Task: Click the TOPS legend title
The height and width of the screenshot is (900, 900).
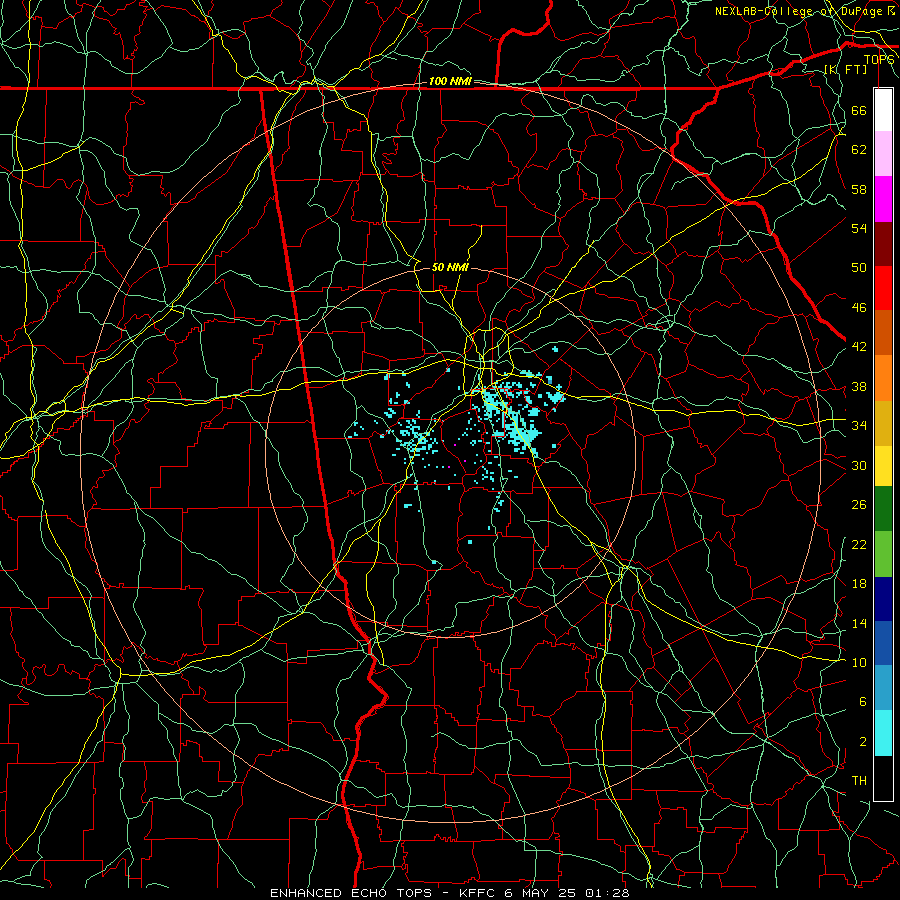Action: coord(879,59)
